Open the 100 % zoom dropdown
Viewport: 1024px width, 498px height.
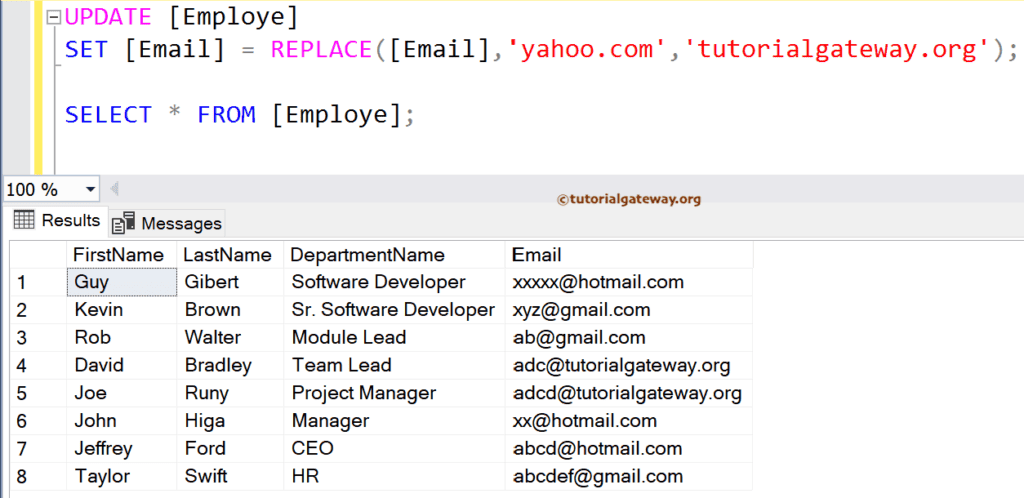coord(90,190)
